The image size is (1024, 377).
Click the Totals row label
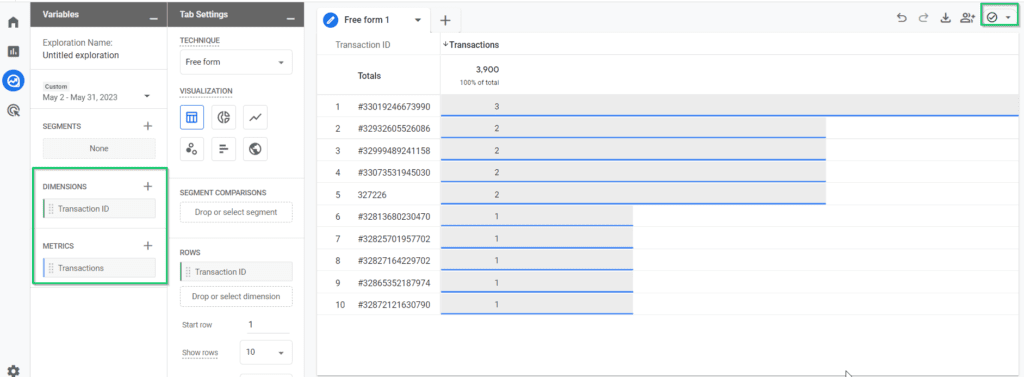(x=369, y=76)
